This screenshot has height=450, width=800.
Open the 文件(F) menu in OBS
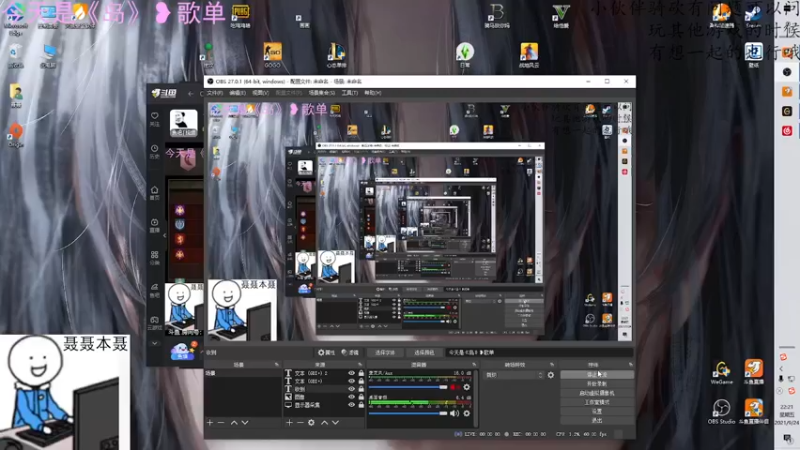pyautogui.click(x=215, y=93)
